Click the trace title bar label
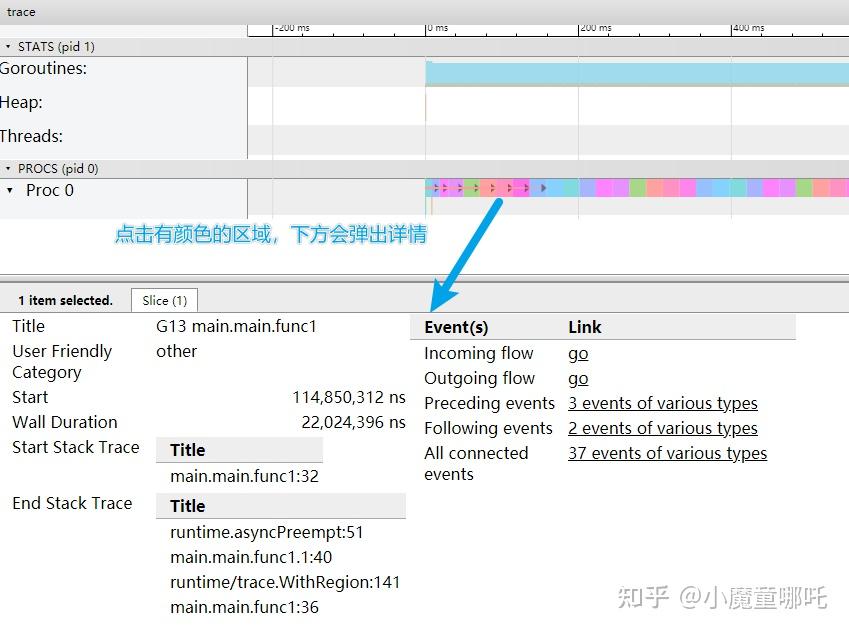Screen dimensions: 849x632 (x=20, y=12)
